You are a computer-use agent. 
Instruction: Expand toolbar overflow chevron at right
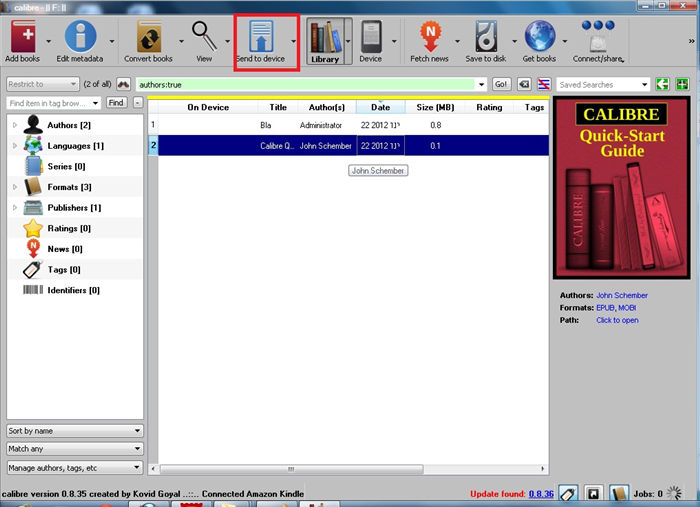[x=692, y=41]
